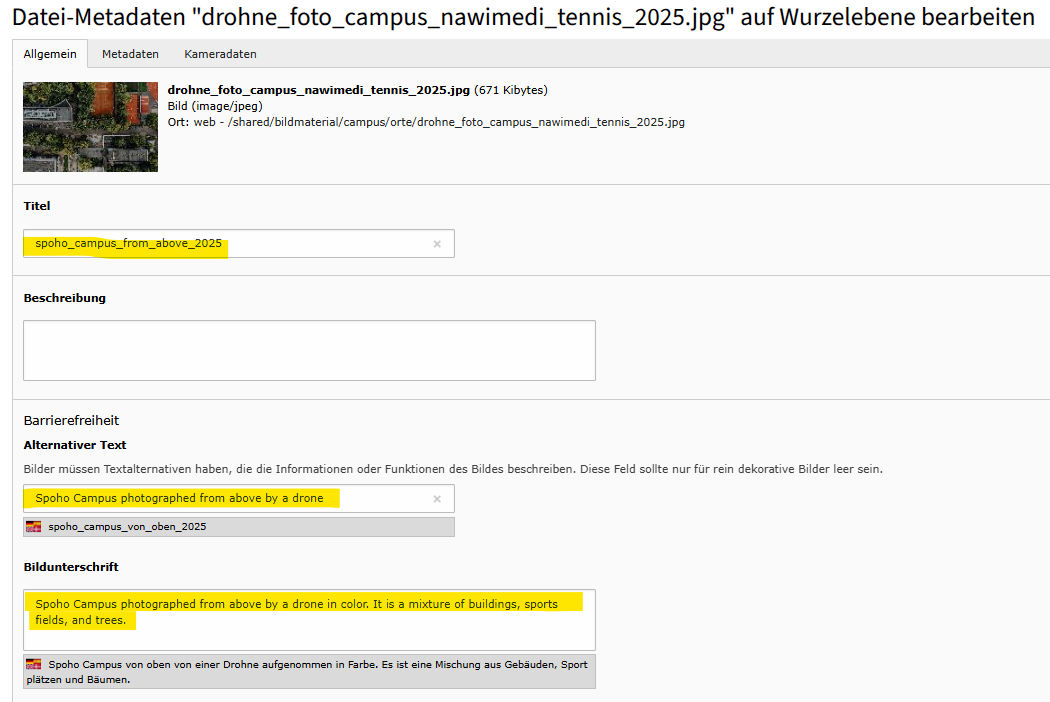Click the file path line starting with Ort
1050x702 pixels.
click(x=426, y=122)
